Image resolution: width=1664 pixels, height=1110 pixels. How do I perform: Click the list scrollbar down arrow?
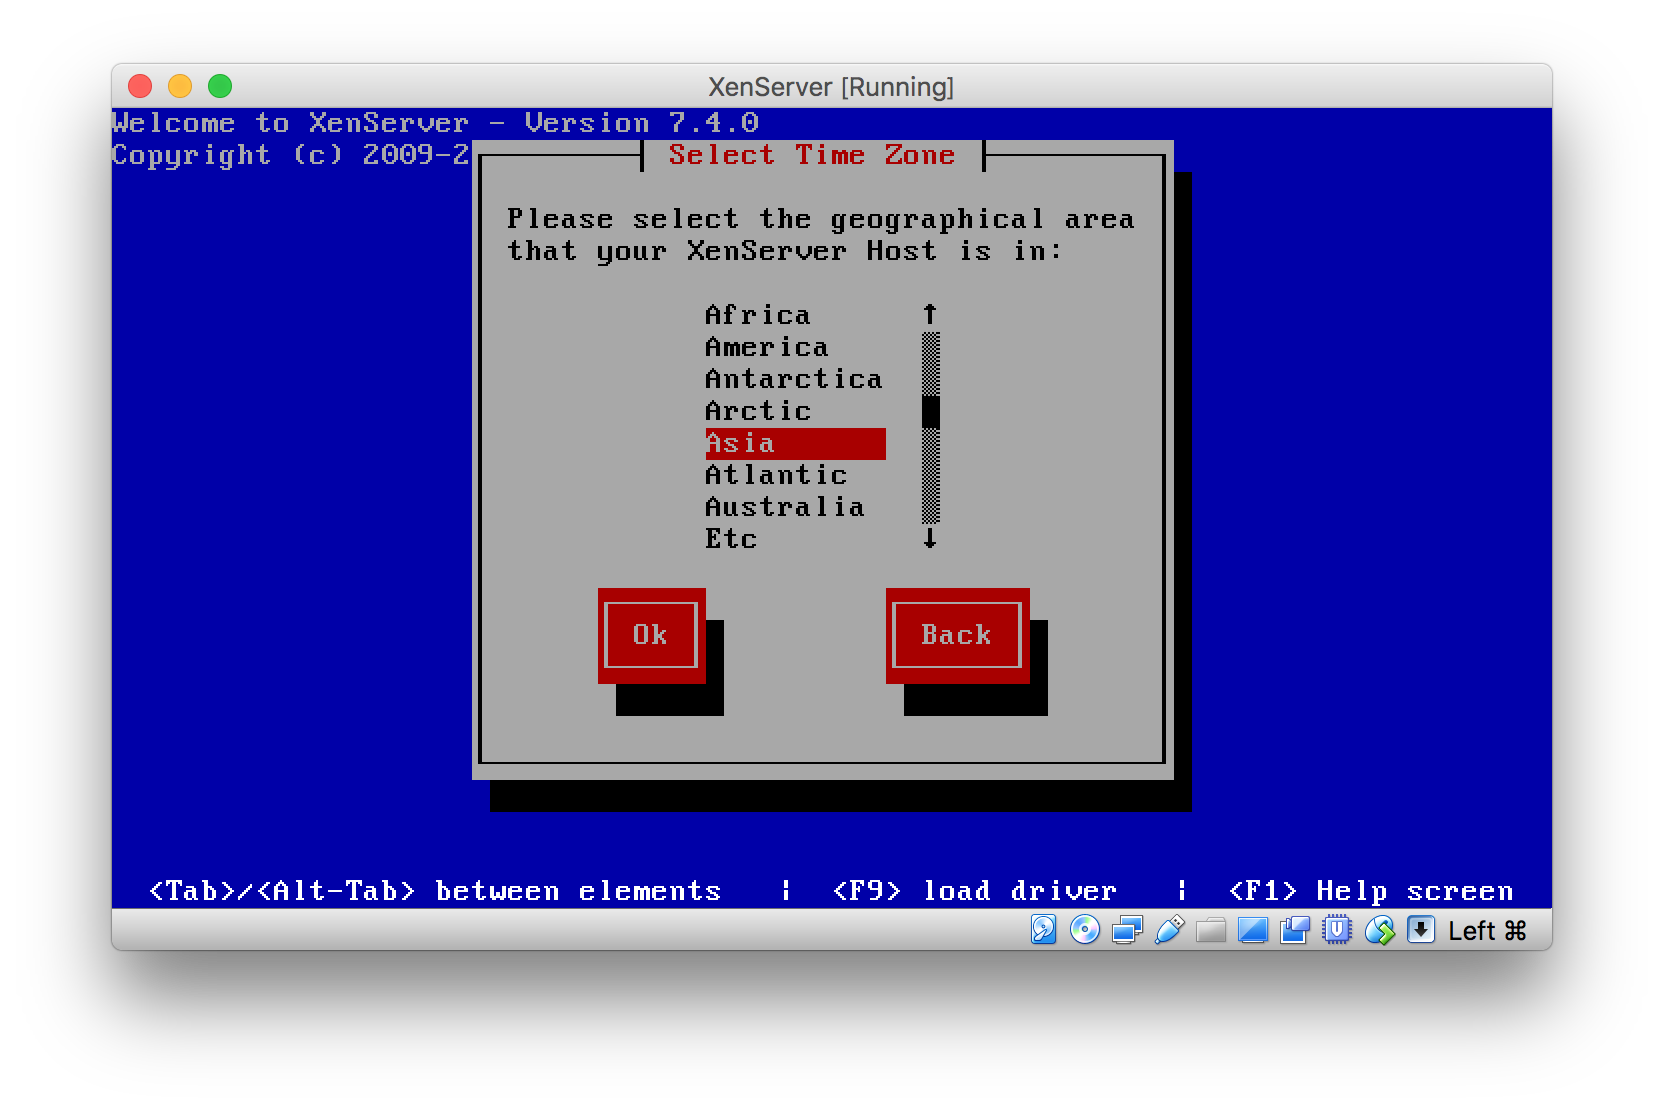[930, 539]
